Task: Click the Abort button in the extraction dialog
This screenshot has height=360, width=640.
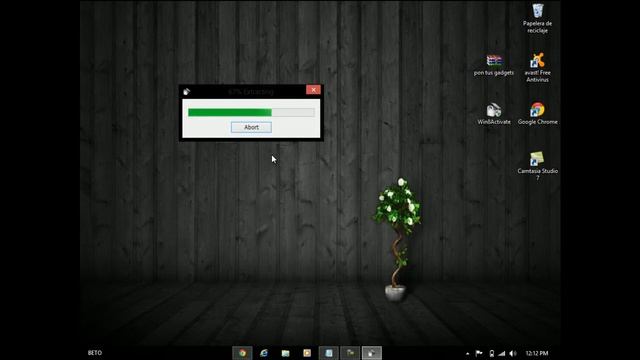Action: click(251, 127)
